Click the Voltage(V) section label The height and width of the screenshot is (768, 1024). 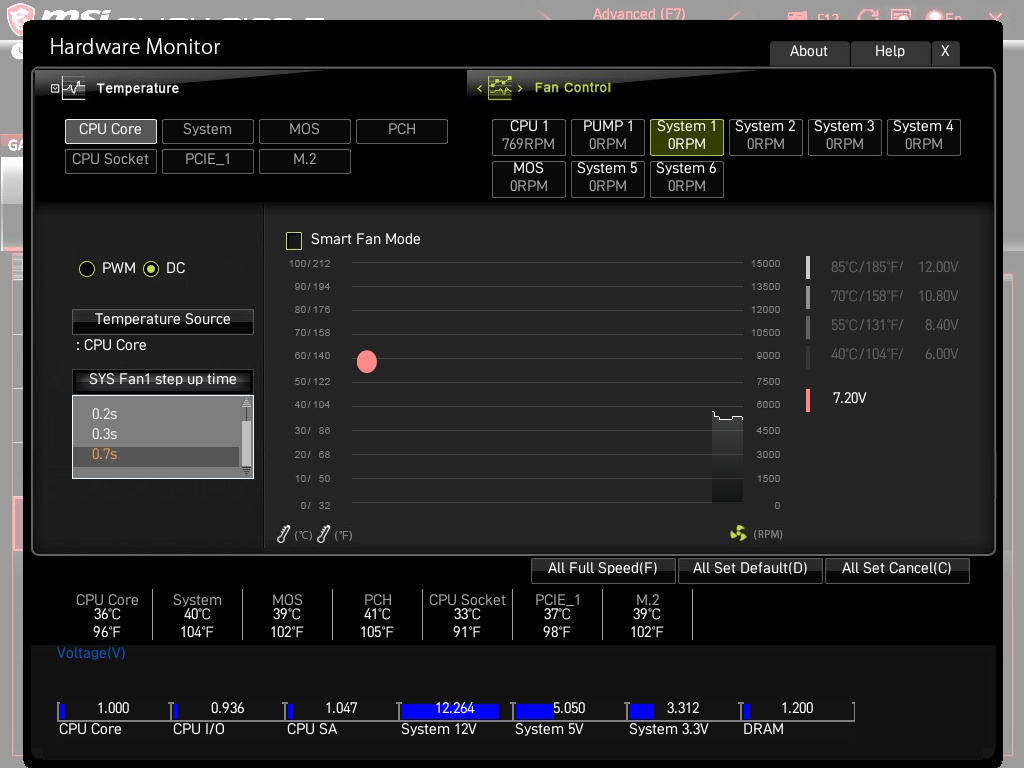pos(91,654)
